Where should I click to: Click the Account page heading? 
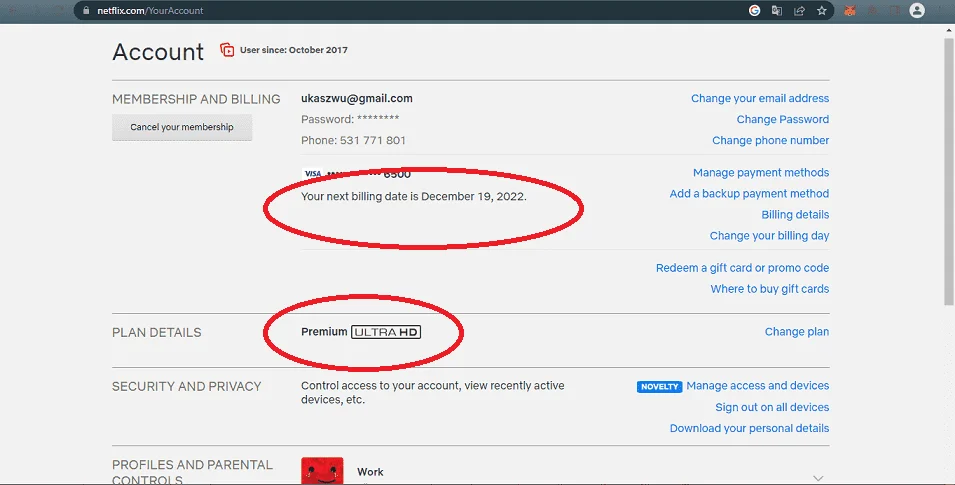tap(158, 52)
